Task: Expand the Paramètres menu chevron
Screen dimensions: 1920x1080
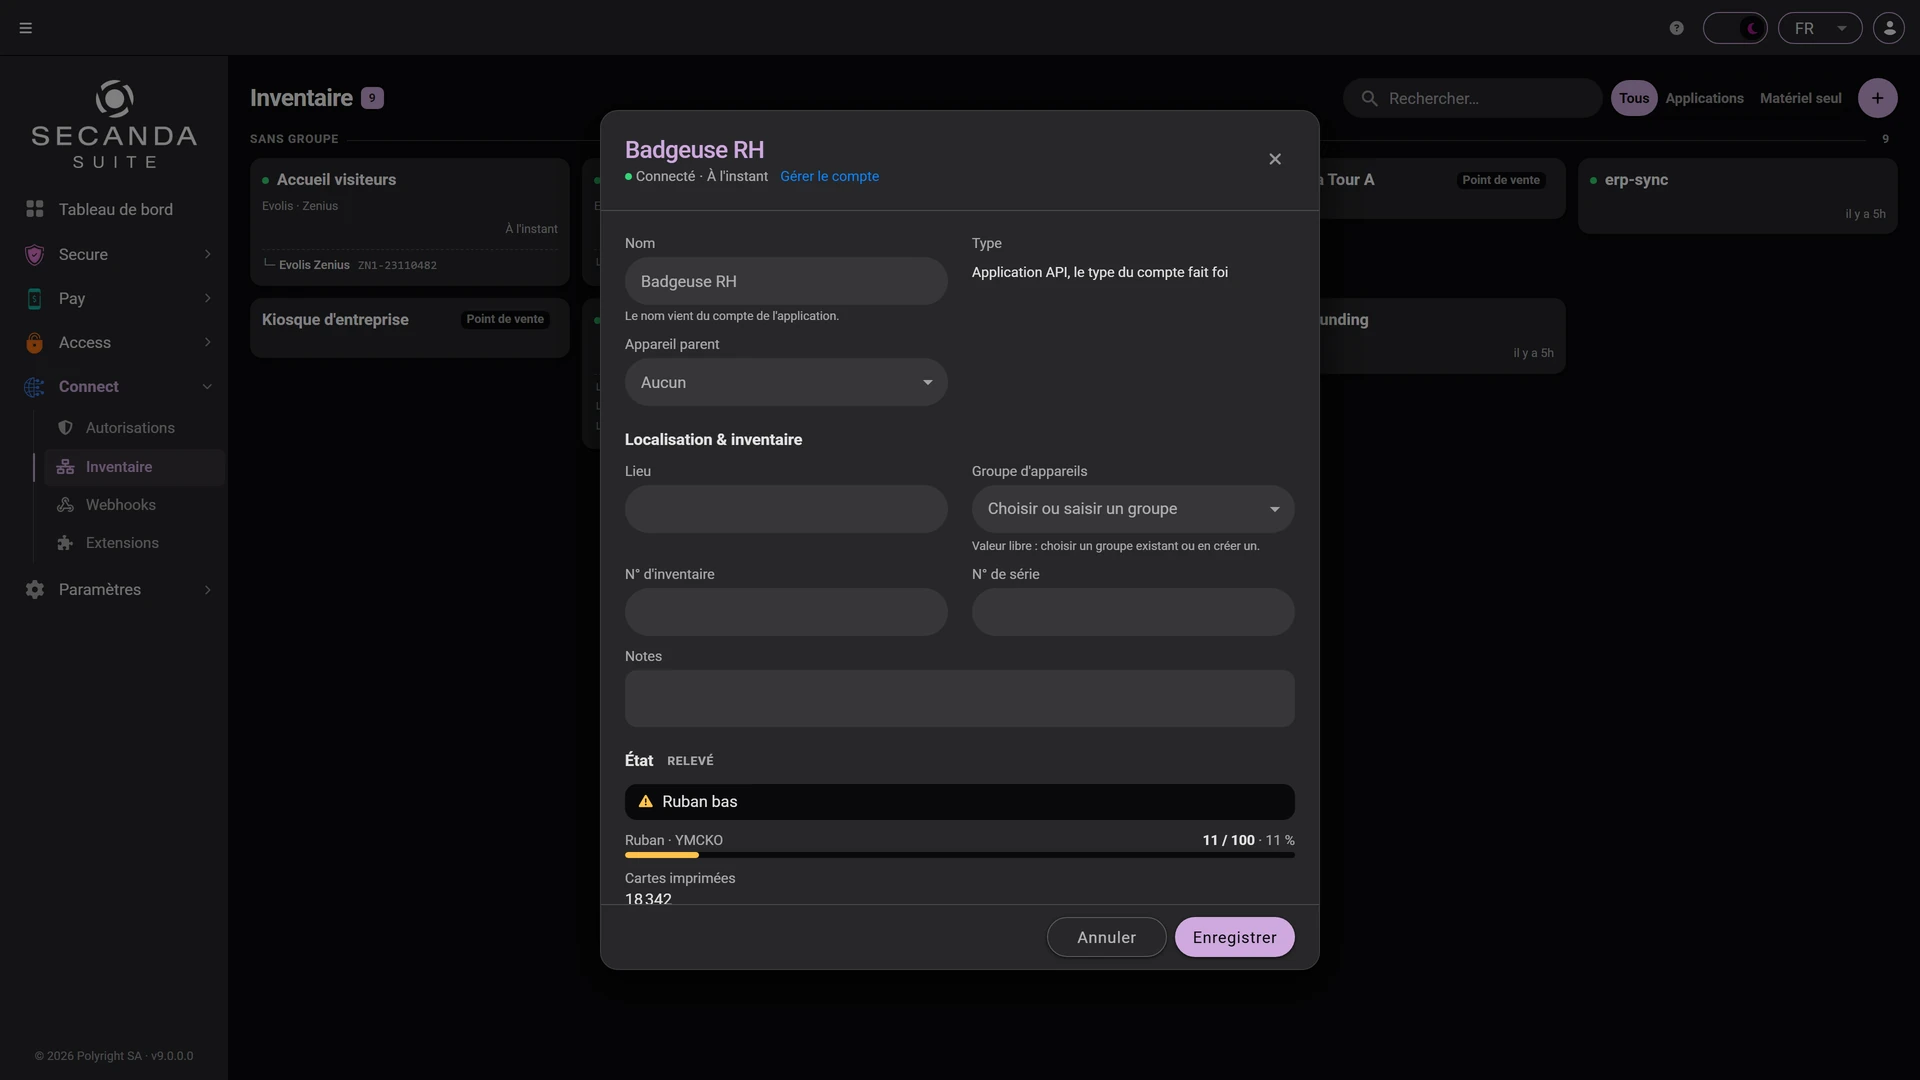Action: 207,590
